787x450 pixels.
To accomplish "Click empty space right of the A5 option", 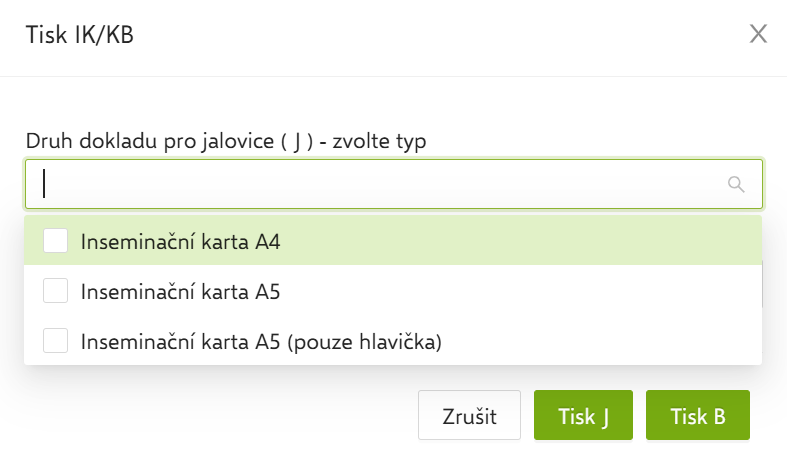I will 550,292.
